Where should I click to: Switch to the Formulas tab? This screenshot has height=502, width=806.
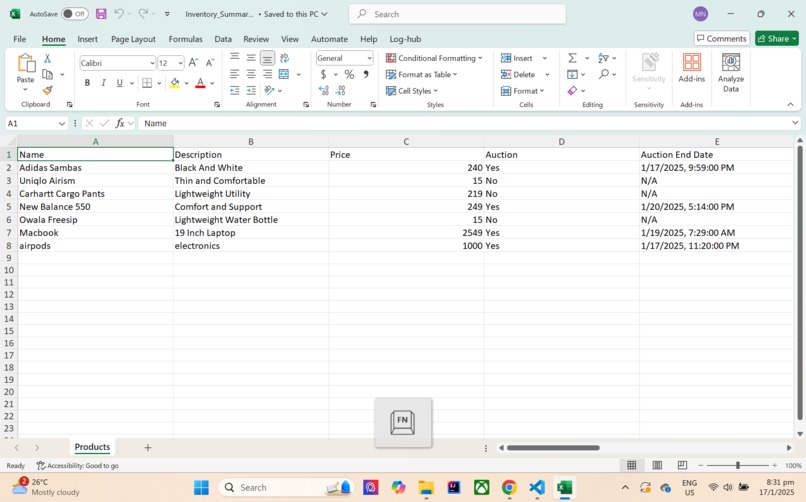[x=186, y=39]
